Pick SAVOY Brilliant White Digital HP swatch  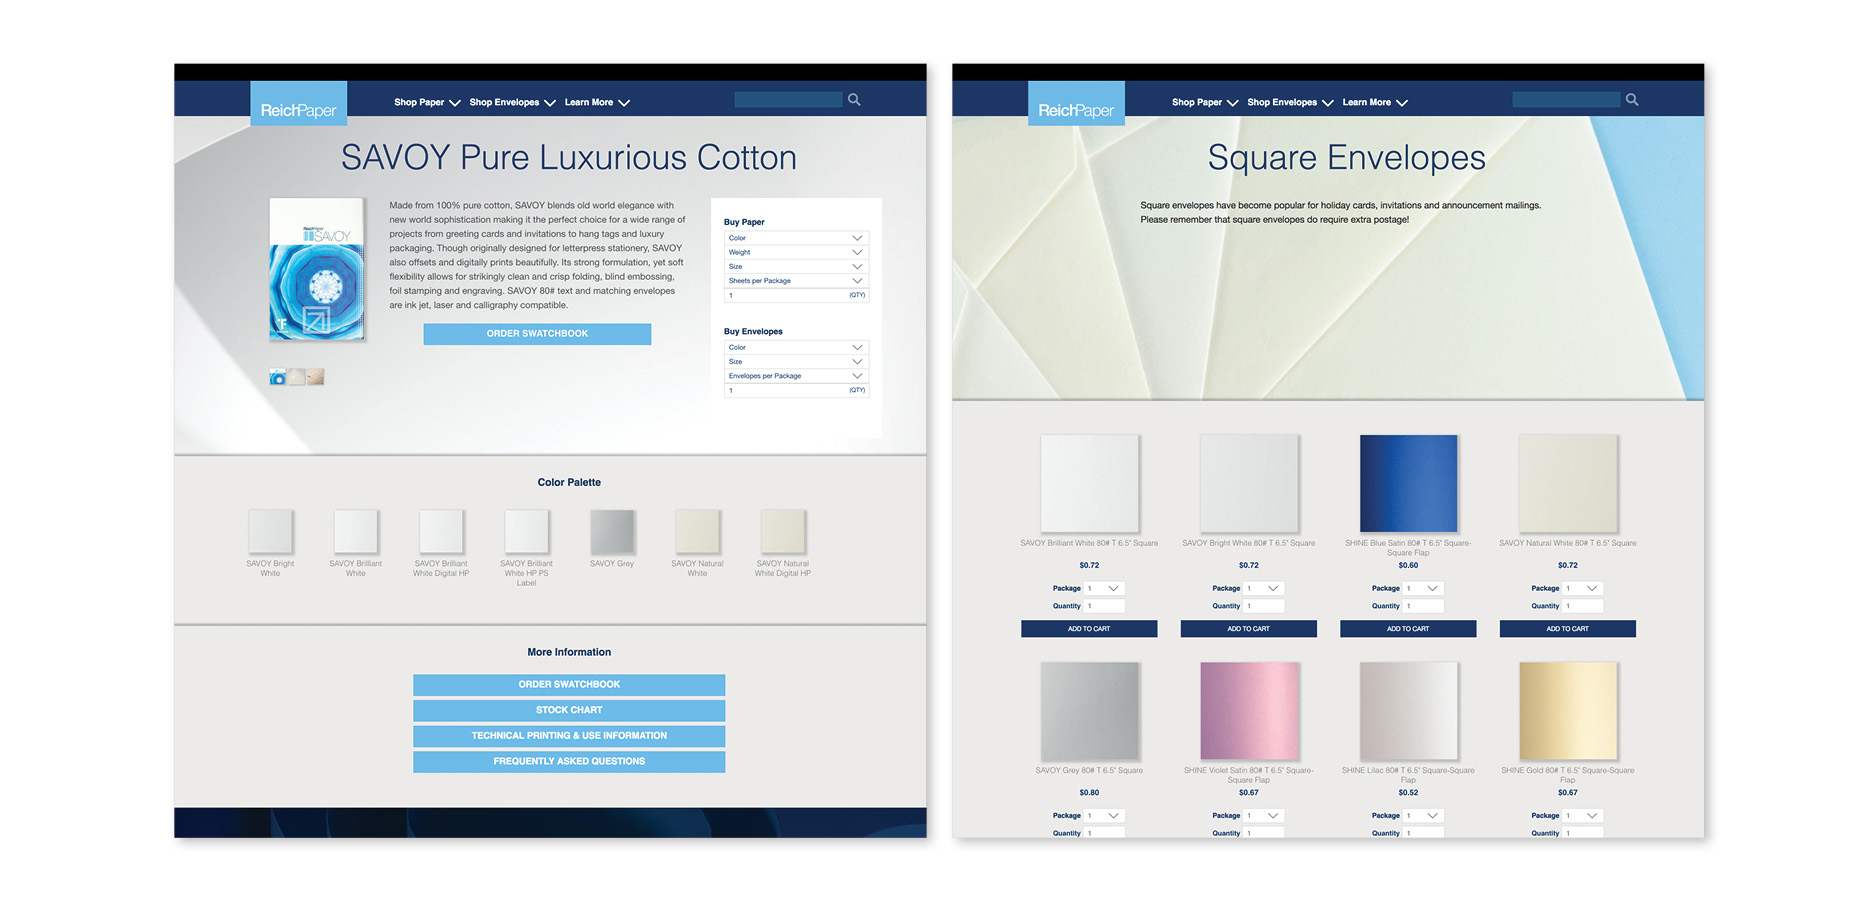coord(441,531)
